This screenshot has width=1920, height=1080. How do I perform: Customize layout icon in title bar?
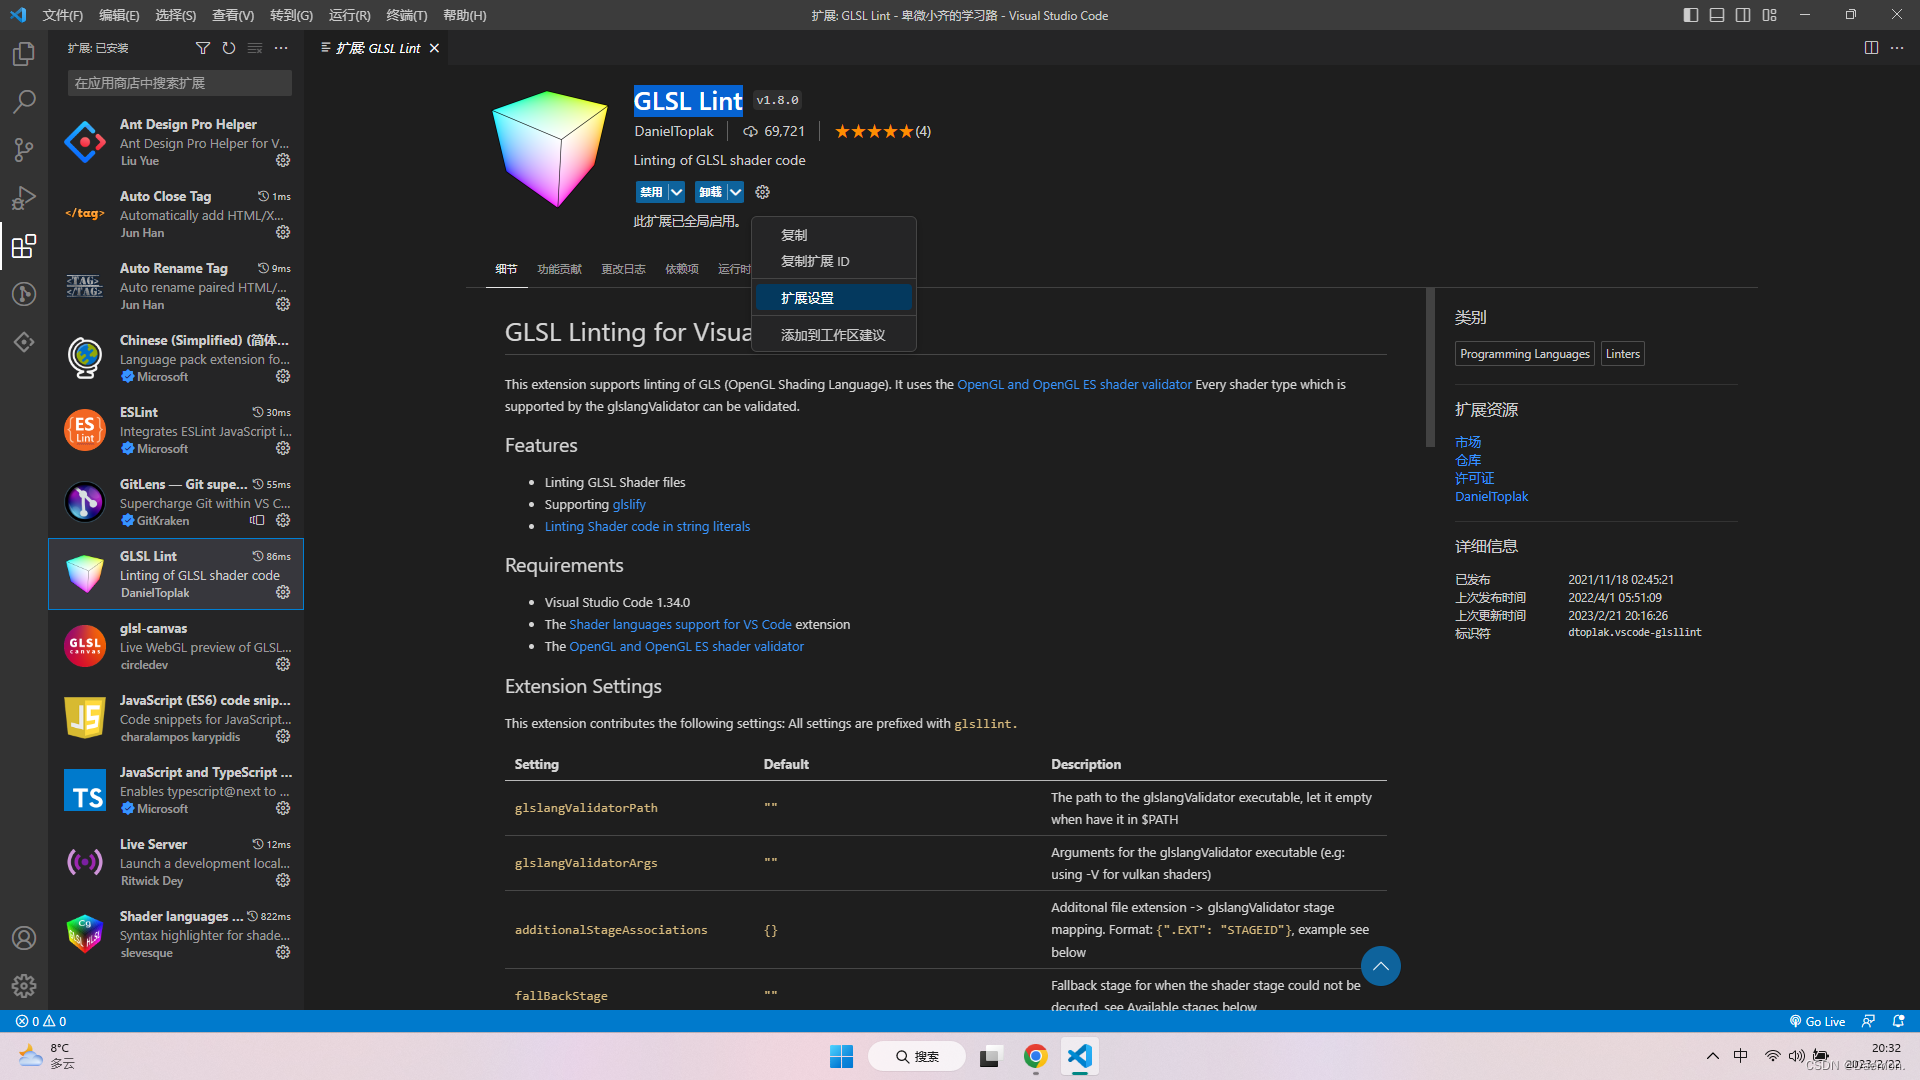pyautogui.click(x=1770, y=15)
